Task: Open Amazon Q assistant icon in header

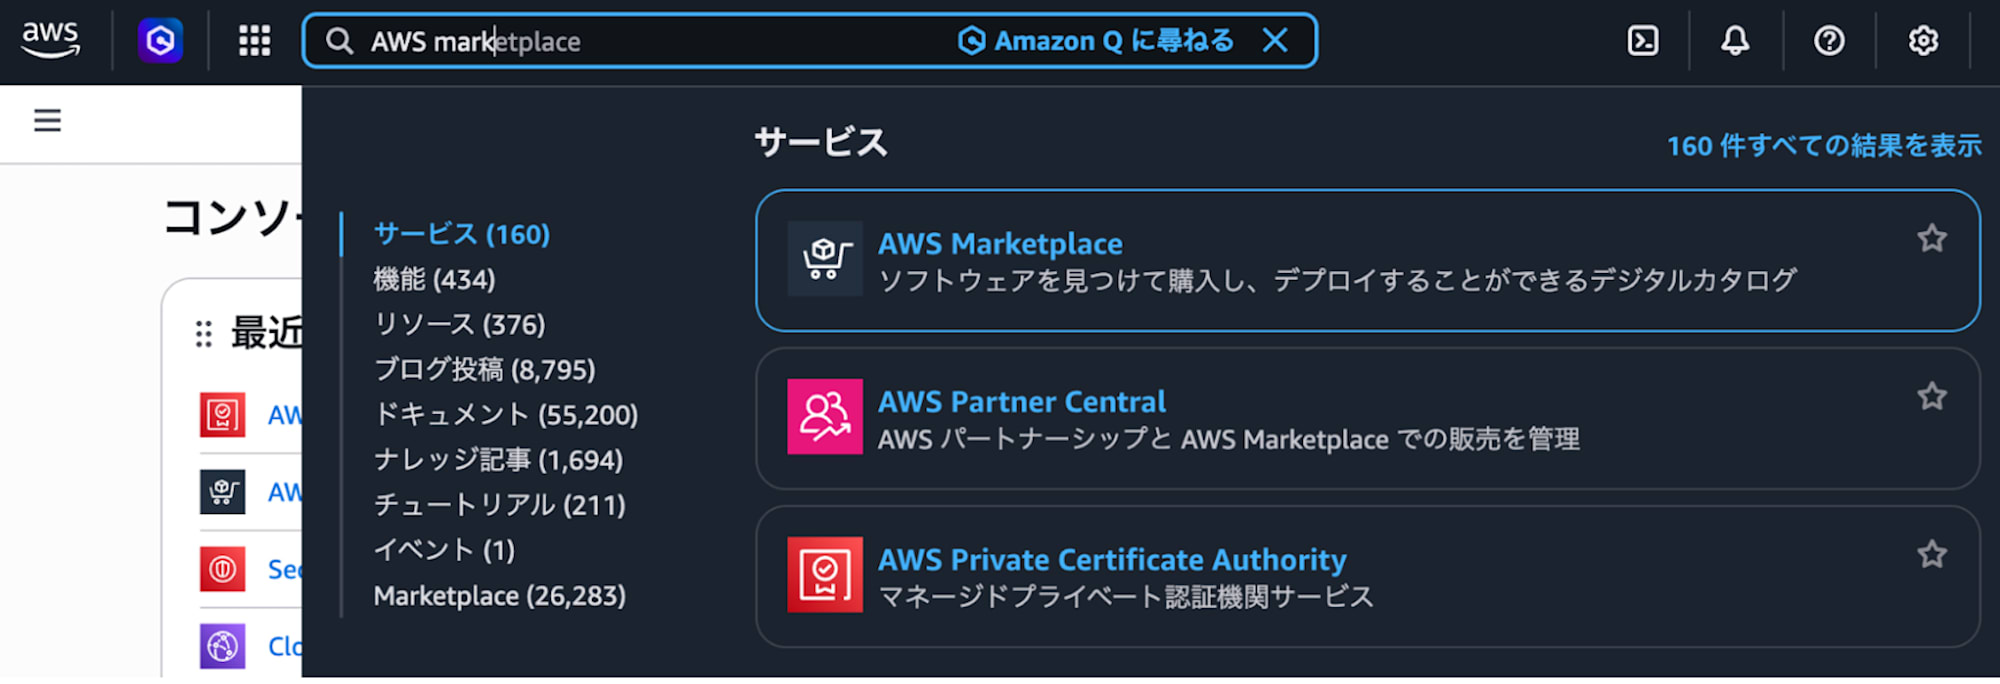Action: 160,41
